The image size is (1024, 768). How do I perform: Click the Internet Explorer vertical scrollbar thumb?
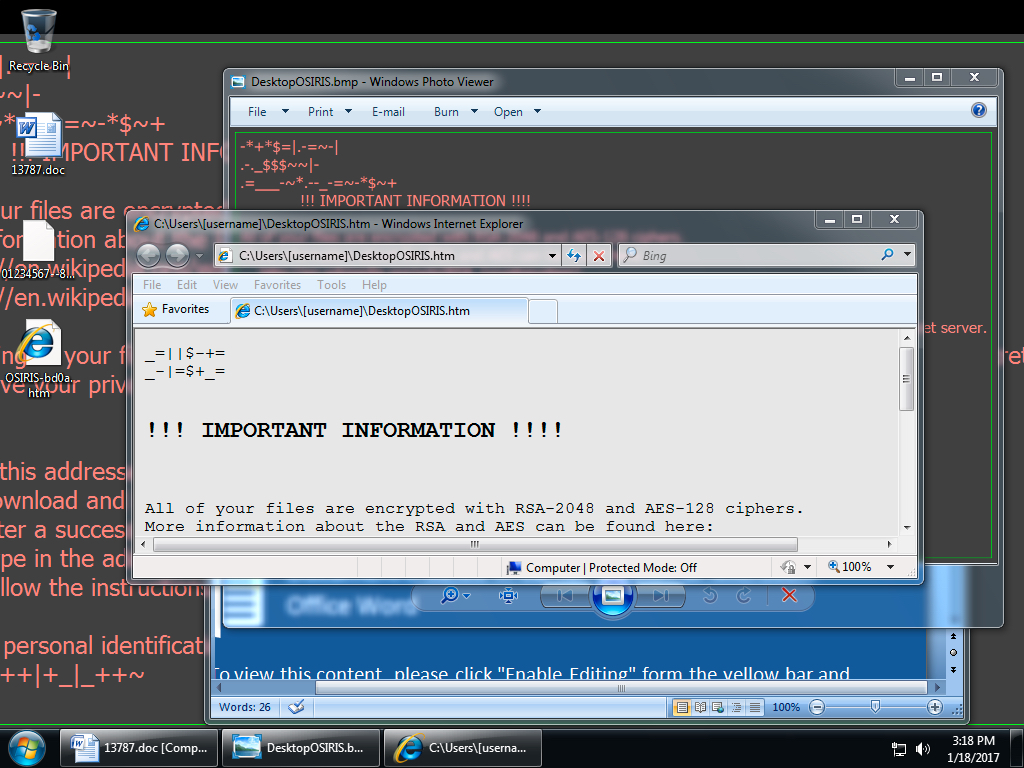(x=906, y=379)
